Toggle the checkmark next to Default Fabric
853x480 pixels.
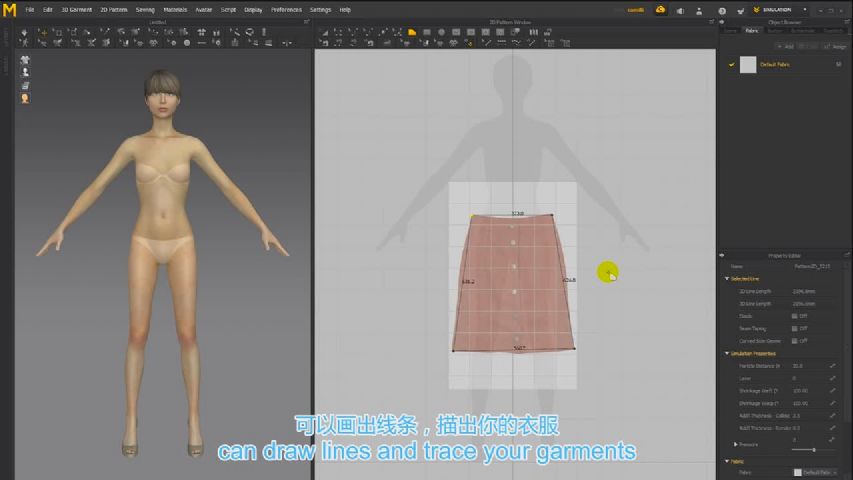(x=731, y=65)
